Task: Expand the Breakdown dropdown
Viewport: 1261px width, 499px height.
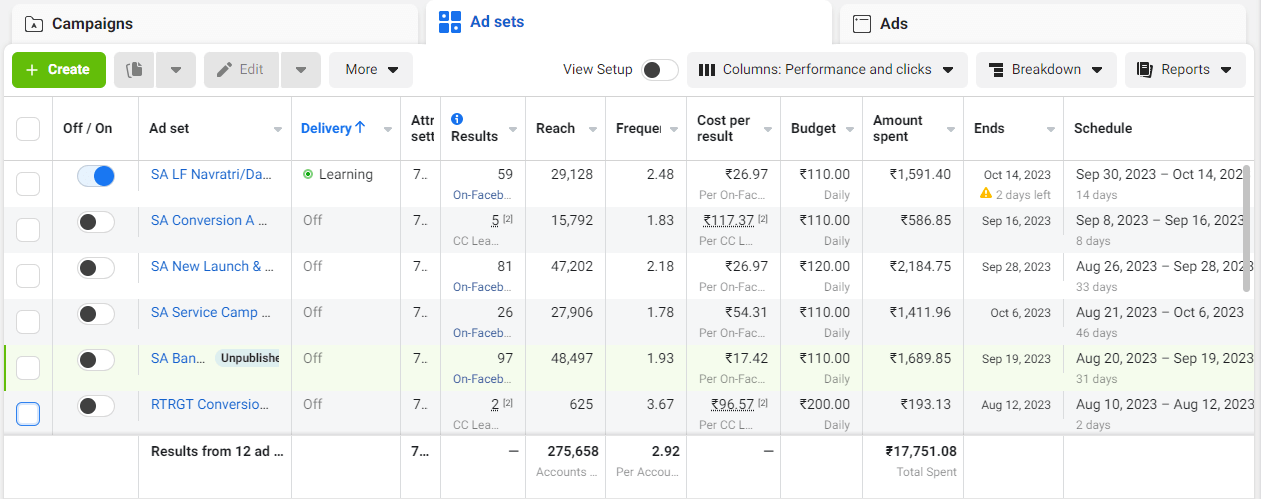Action: pos(1045,70)
